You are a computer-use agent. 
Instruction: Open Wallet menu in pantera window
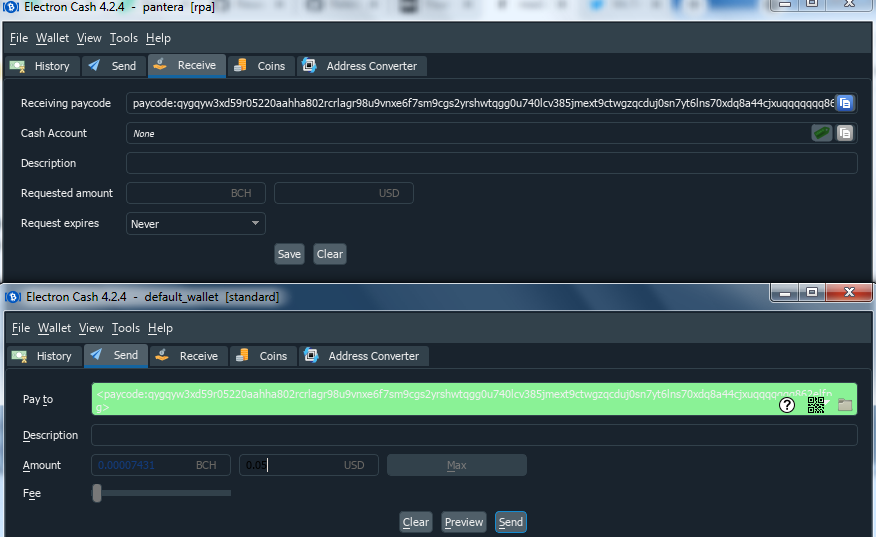[53, 38]
